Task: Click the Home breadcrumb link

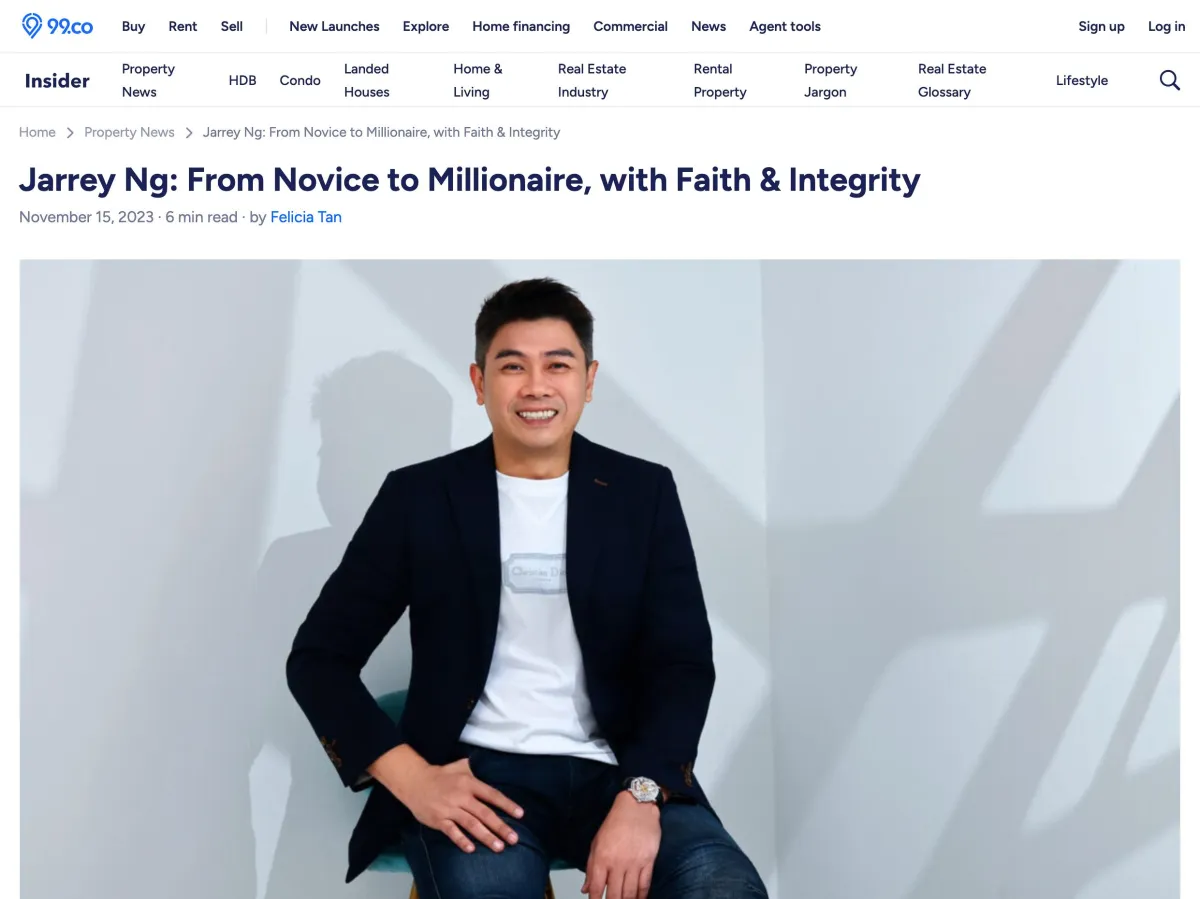Action: pos(37,132)
